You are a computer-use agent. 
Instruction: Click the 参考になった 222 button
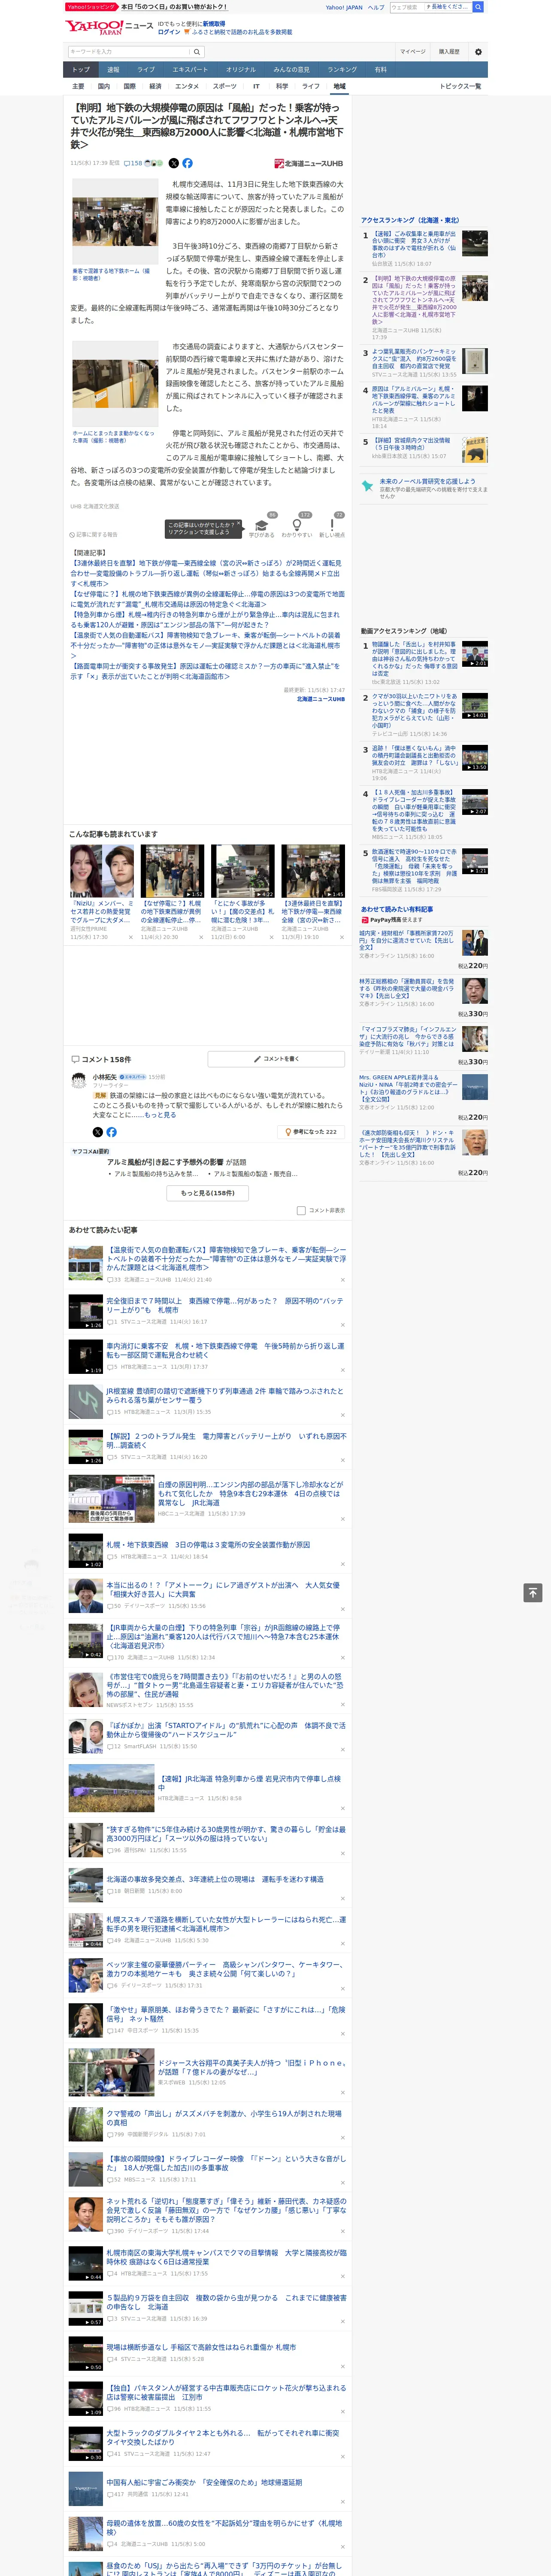311,1132
